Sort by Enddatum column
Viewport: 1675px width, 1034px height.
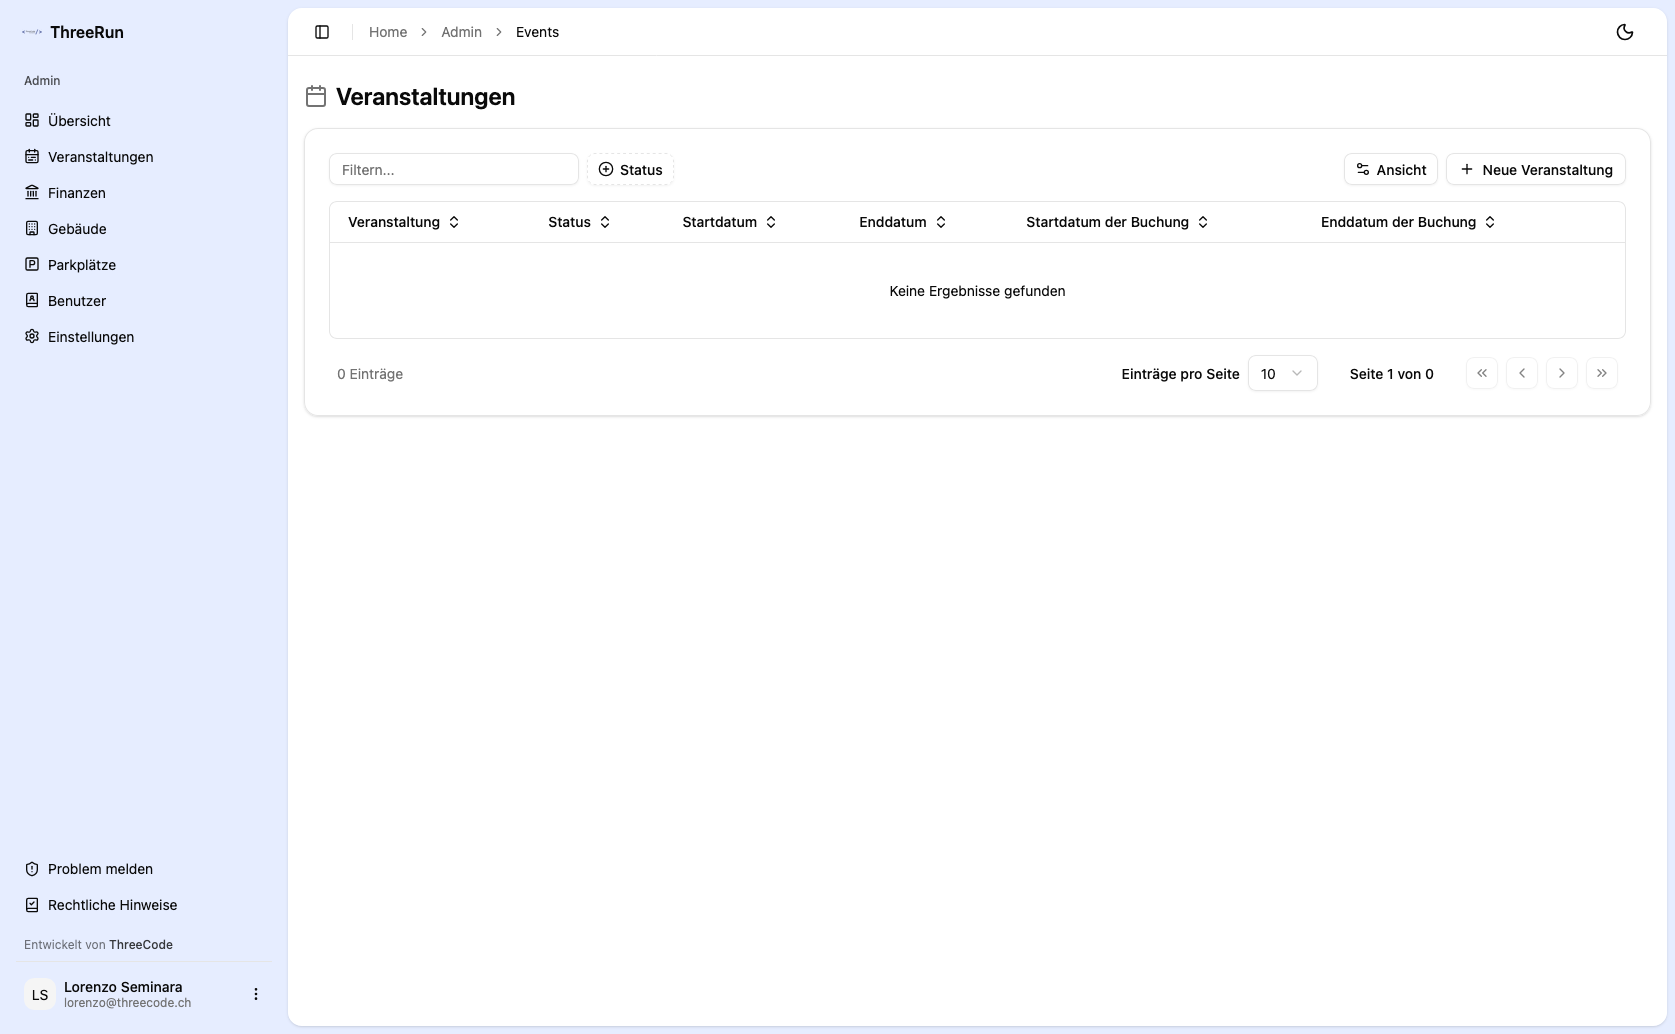(902, 222)
